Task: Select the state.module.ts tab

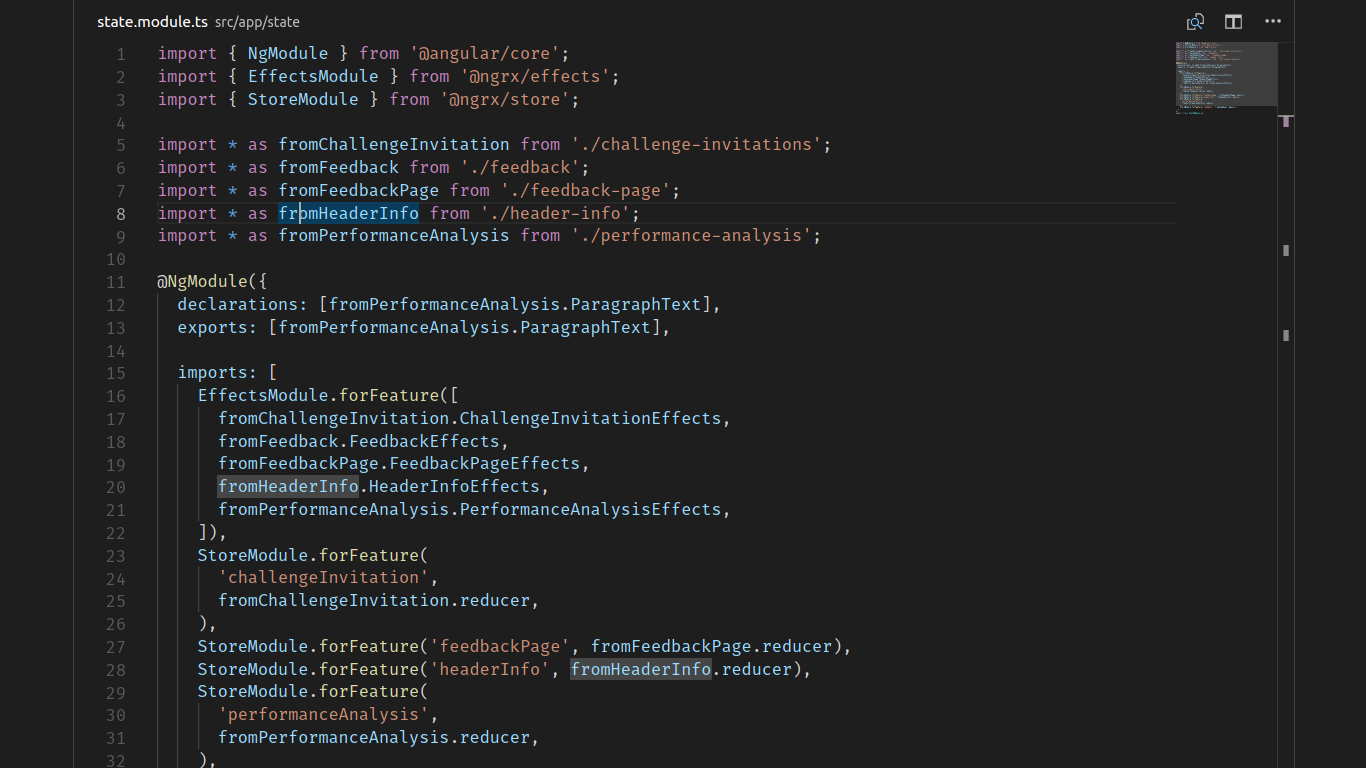Action: 153,21
